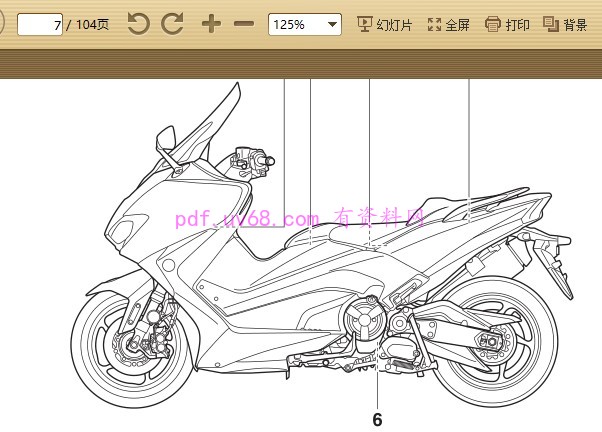Click the page number input field
Screen dimensions: 602x432
coord(40,25)
